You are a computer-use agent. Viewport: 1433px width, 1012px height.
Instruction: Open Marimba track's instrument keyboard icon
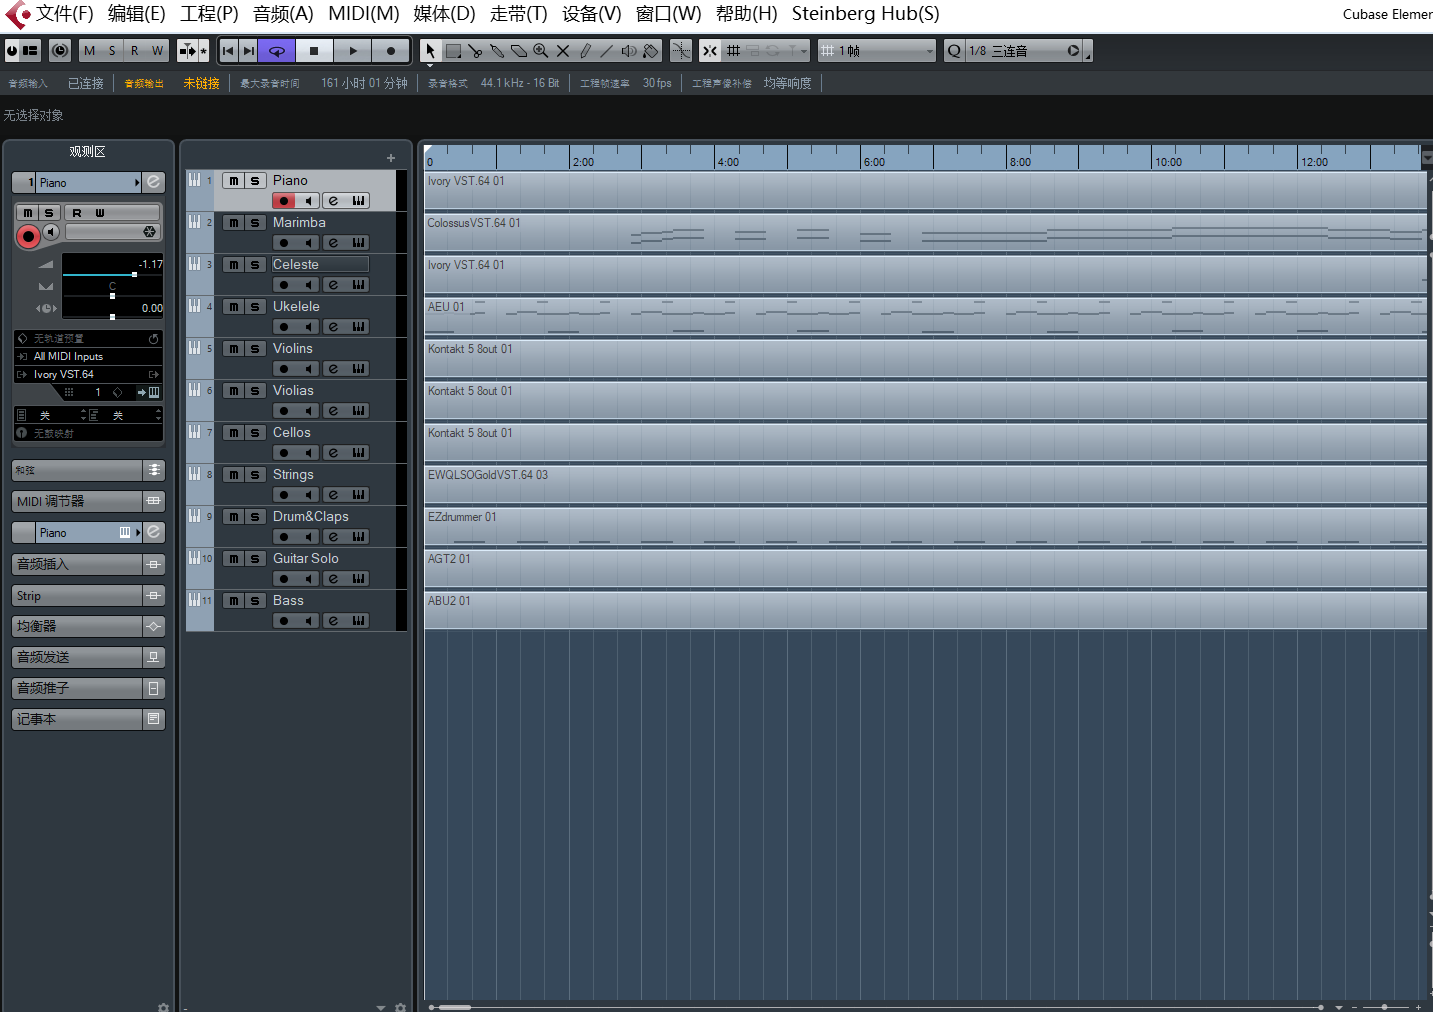[358, 243]
